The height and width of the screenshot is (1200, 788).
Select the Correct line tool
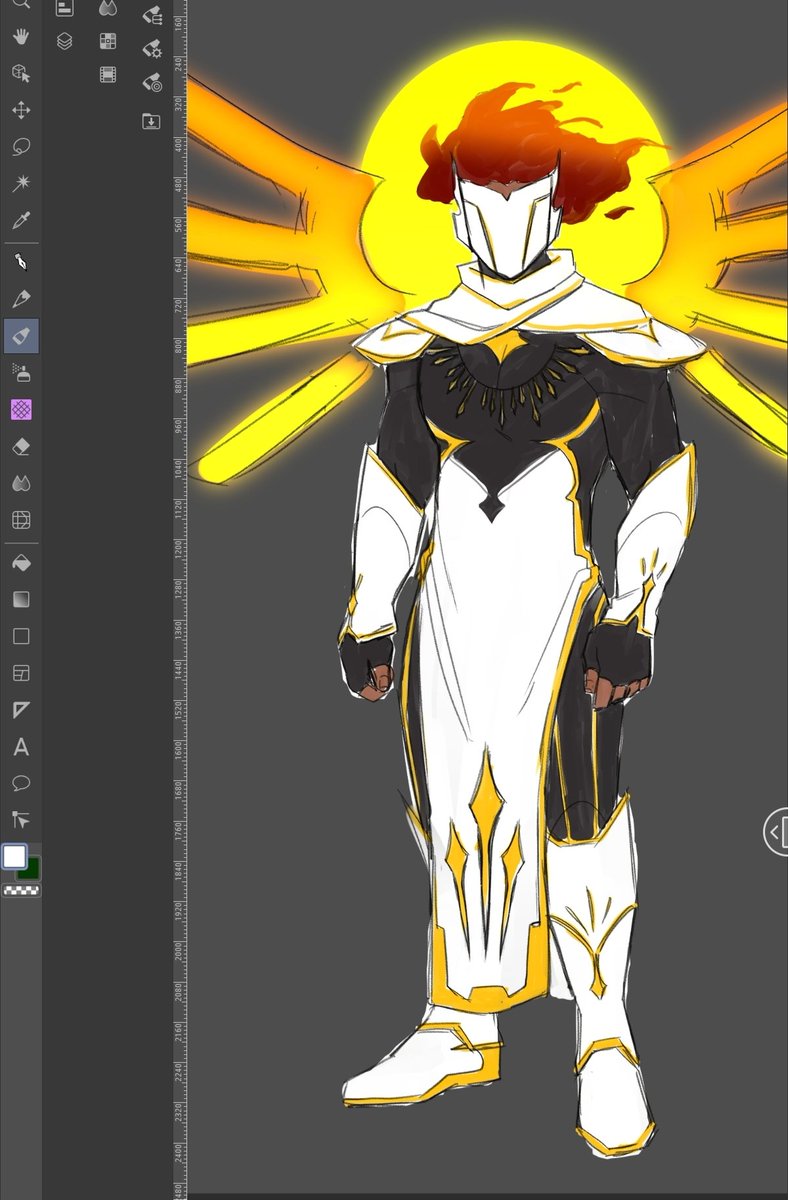point(21,820)
